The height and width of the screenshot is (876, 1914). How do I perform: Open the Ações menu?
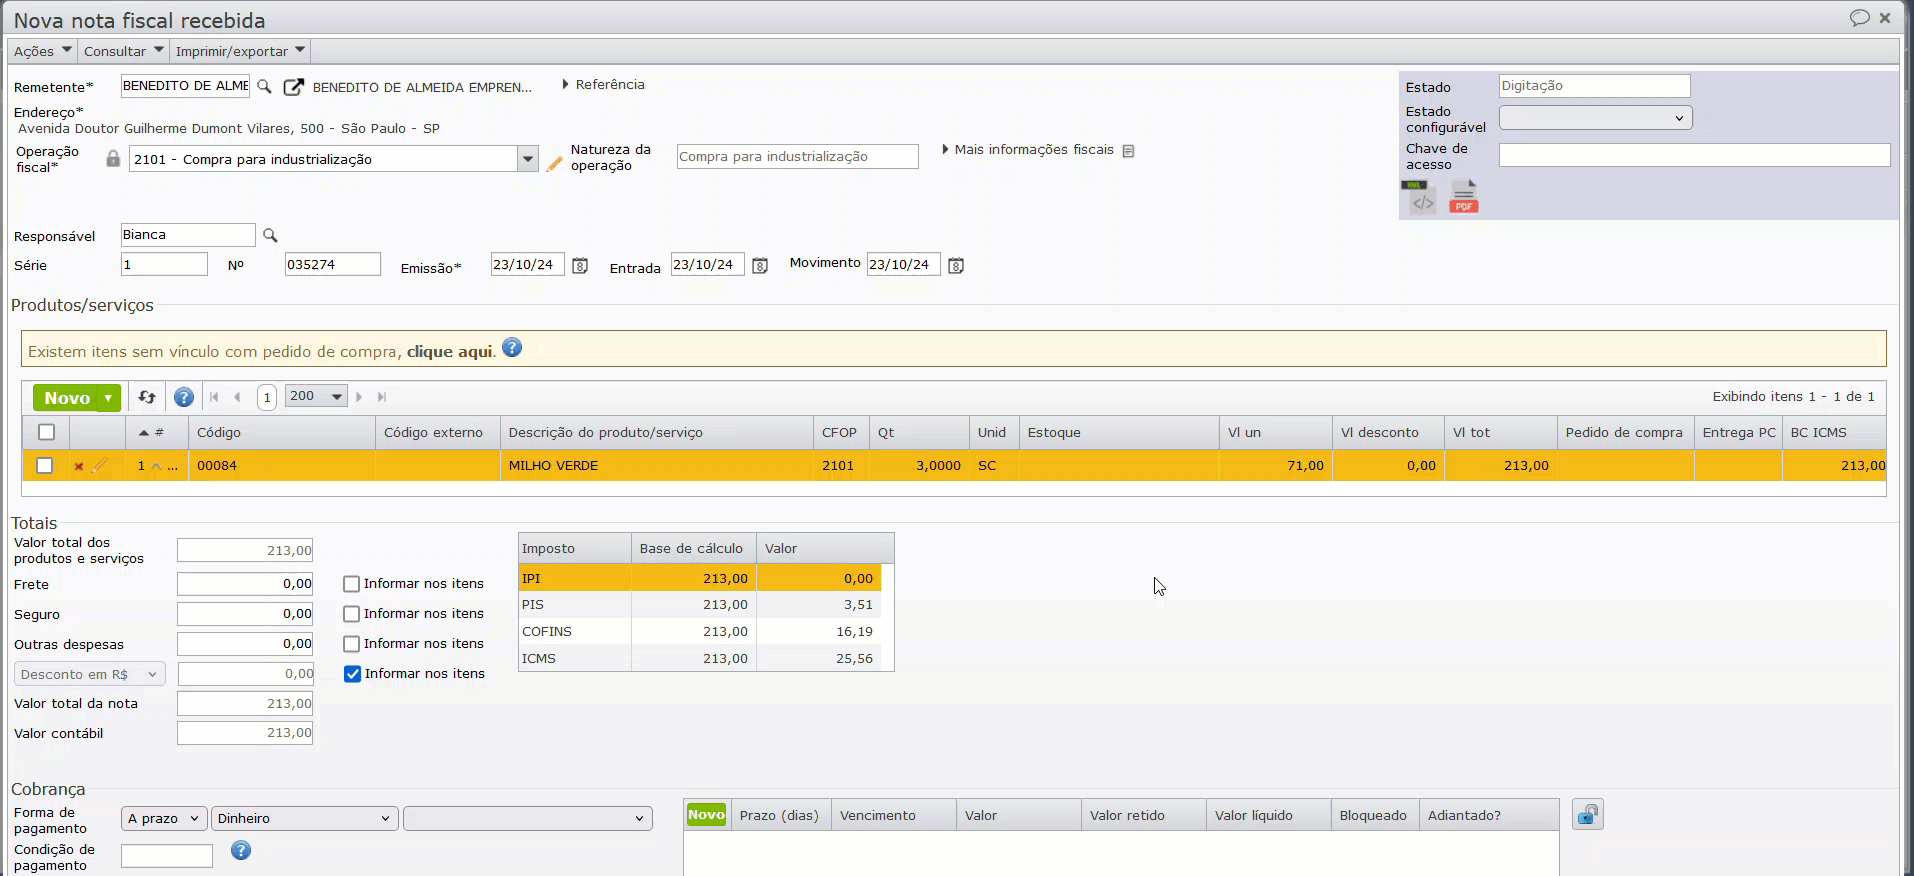42,51
